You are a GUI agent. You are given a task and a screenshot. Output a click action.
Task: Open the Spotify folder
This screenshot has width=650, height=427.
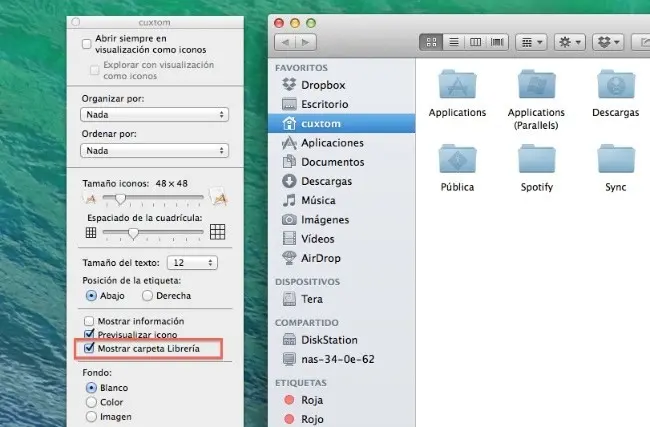(x=537, y=166)
